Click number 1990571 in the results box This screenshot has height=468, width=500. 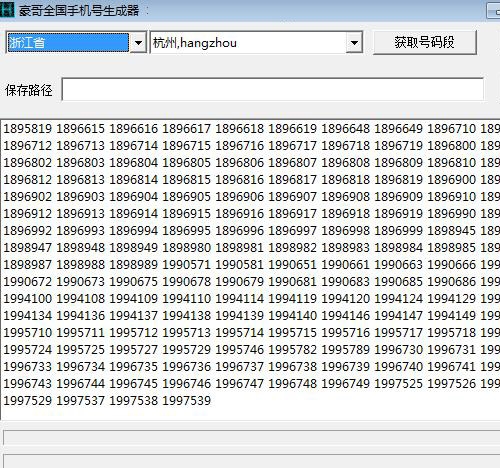tap(186, 265)
